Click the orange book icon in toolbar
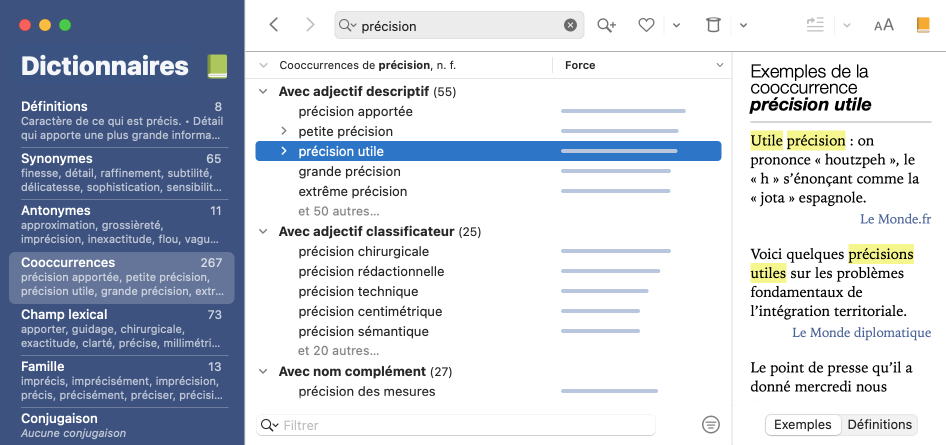946x445 pixels. (923, 25)
